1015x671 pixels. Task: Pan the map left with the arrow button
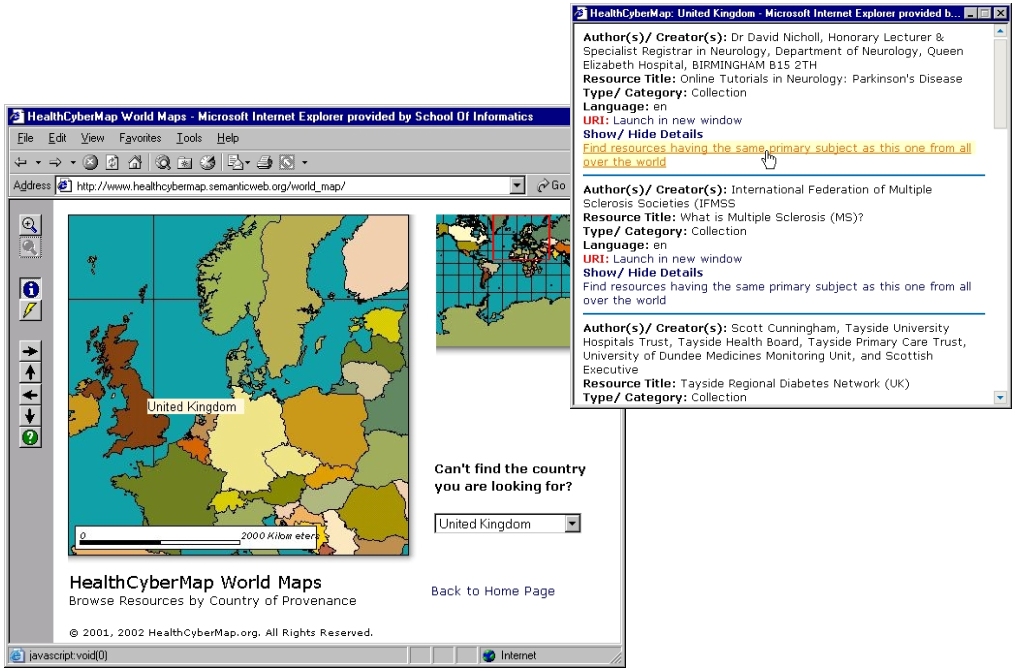pos(30,395)
